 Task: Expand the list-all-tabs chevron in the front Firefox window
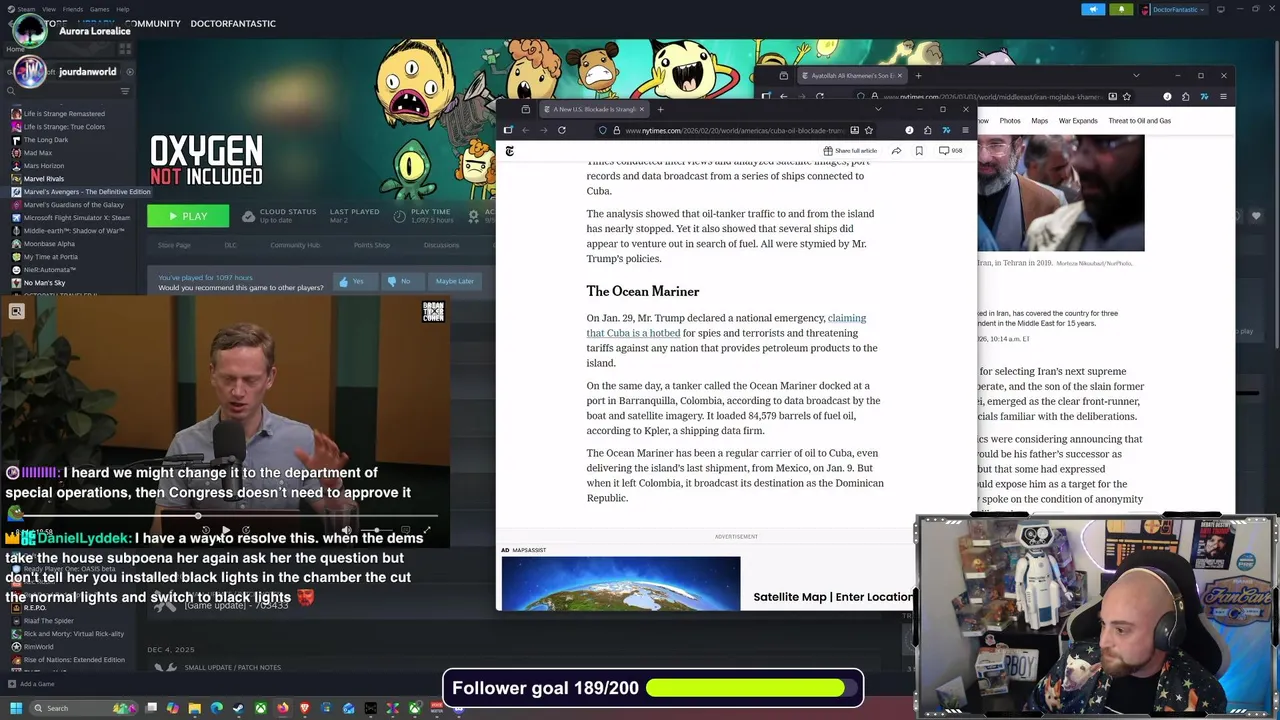coord(878,109)
